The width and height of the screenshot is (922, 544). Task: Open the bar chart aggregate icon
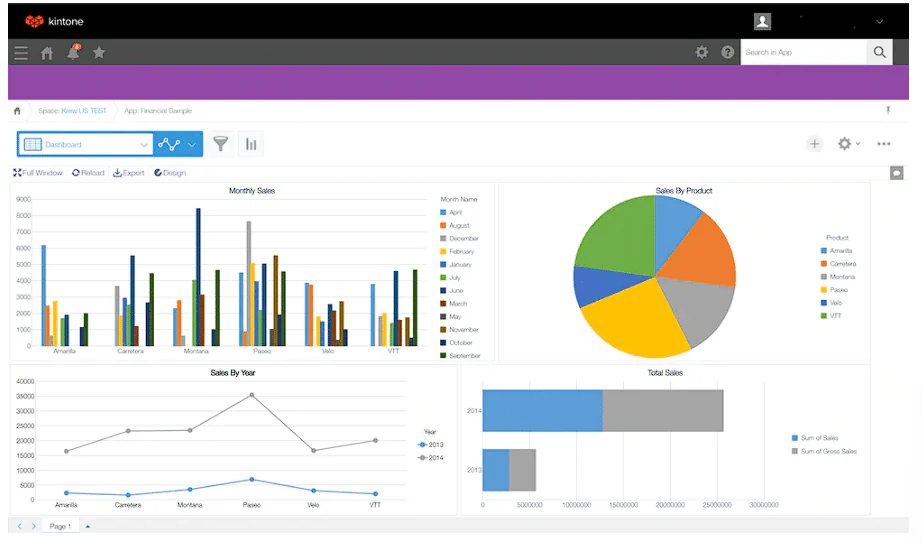[251, 144]
